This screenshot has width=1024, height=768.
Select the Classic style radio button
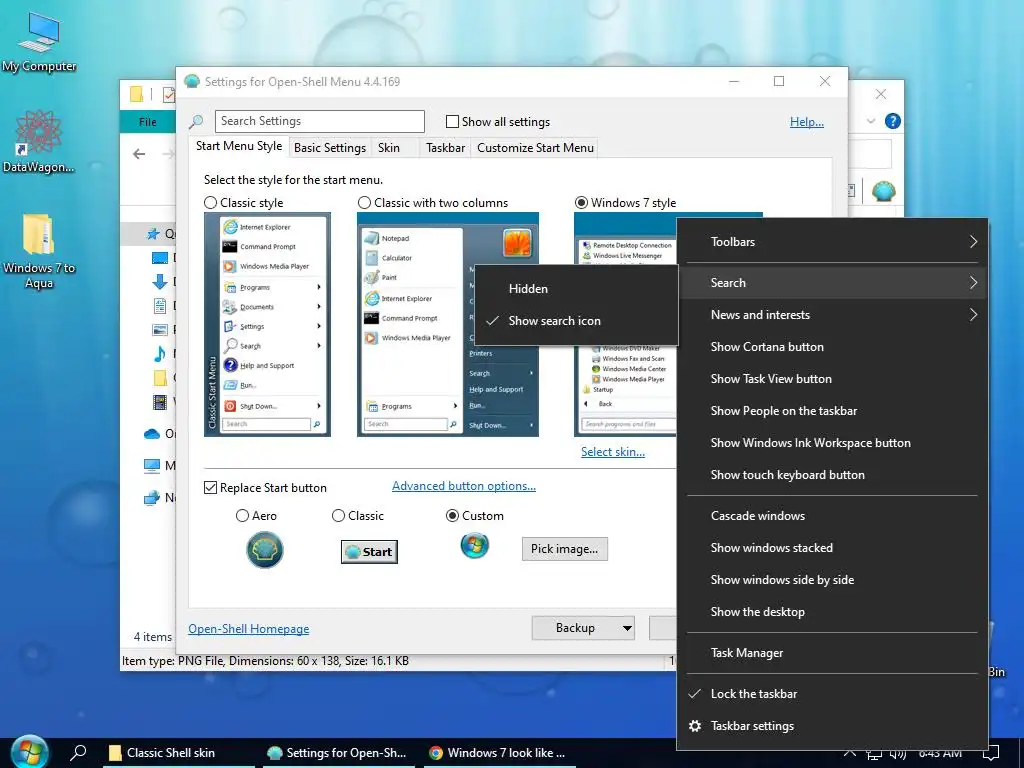tap(210, 203)
